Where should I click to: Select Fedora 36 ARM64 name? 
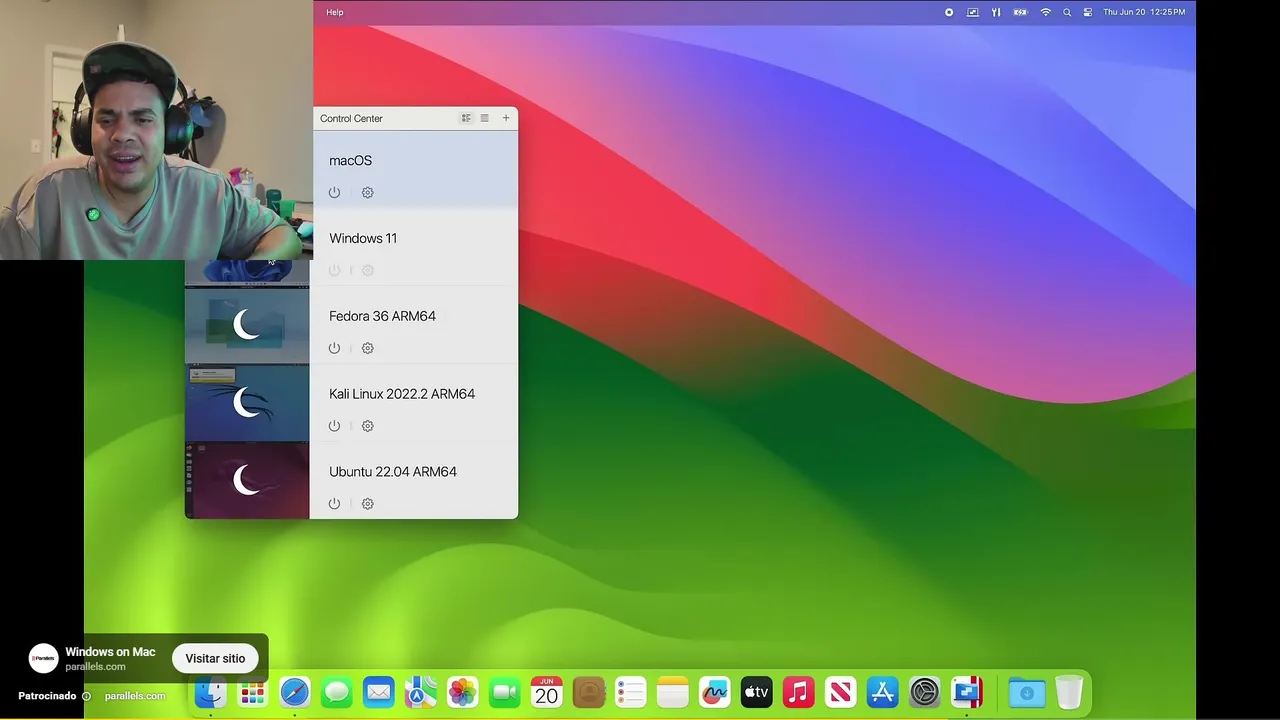[x=382, y=316]
